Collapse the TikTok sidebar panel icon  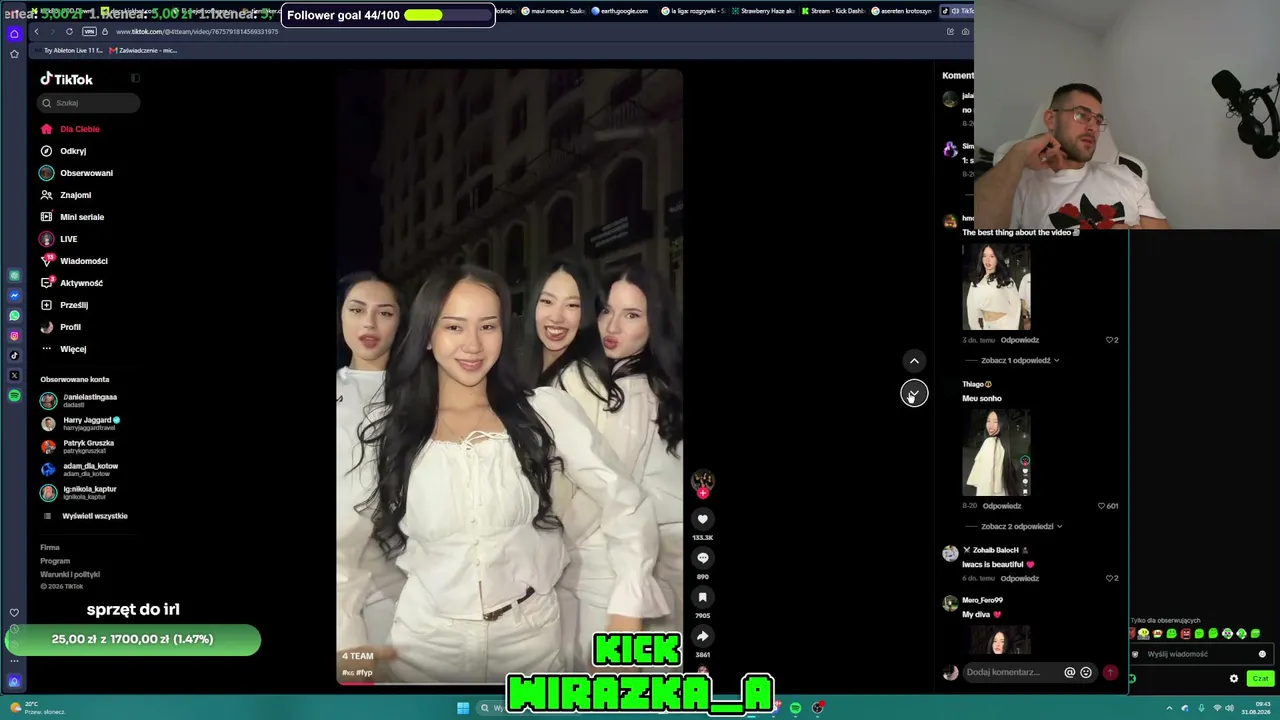[135, 78]
